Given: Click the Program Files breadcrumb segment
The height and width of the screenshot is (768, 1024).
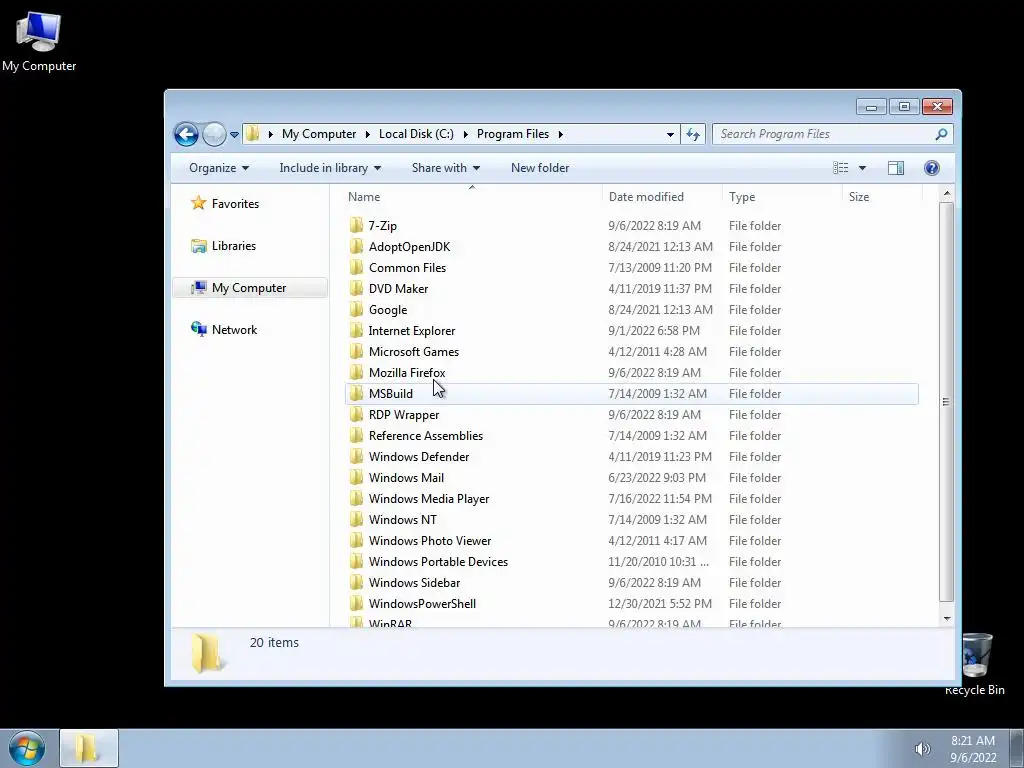Looking at the screenshot, I should (x=513, y=134).
